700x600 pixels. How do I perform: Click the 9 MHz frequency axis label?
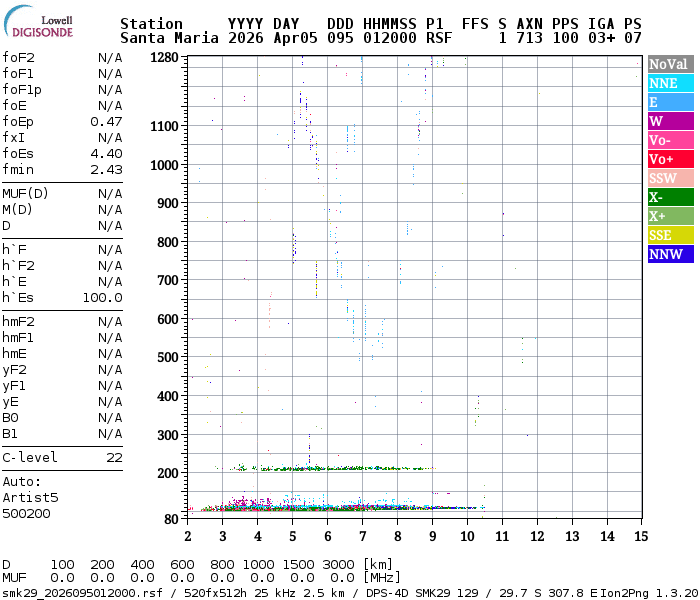433,536
